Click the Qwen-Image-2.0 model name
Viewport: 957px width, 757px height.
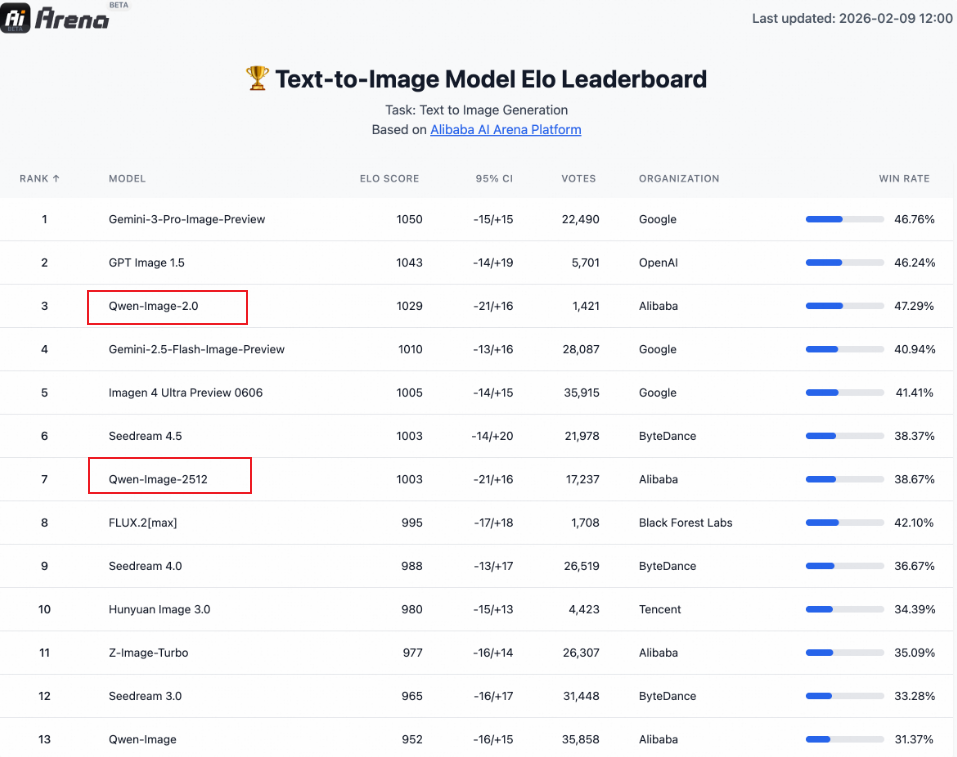(x=154, y=306)
